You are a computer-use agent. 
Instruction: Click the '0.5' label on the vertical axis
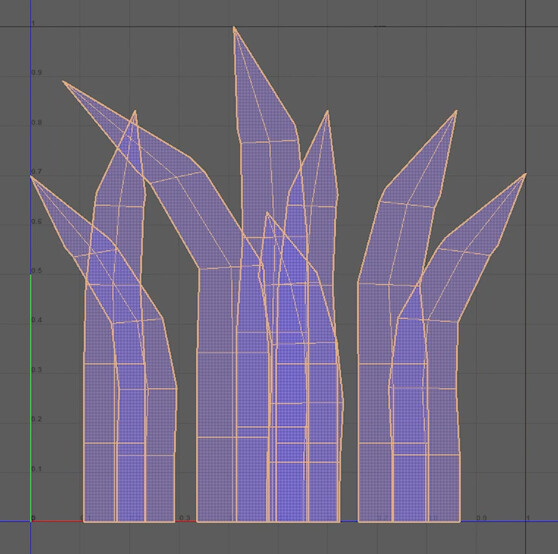pos(37,271)
